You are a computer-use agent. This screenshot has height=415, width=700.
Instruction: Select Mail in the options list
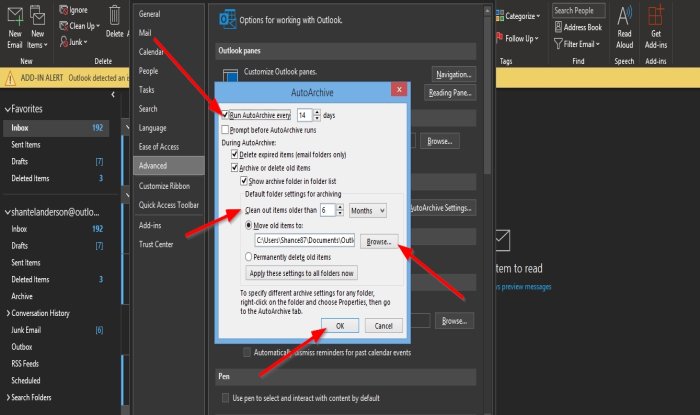click(145, 33)
